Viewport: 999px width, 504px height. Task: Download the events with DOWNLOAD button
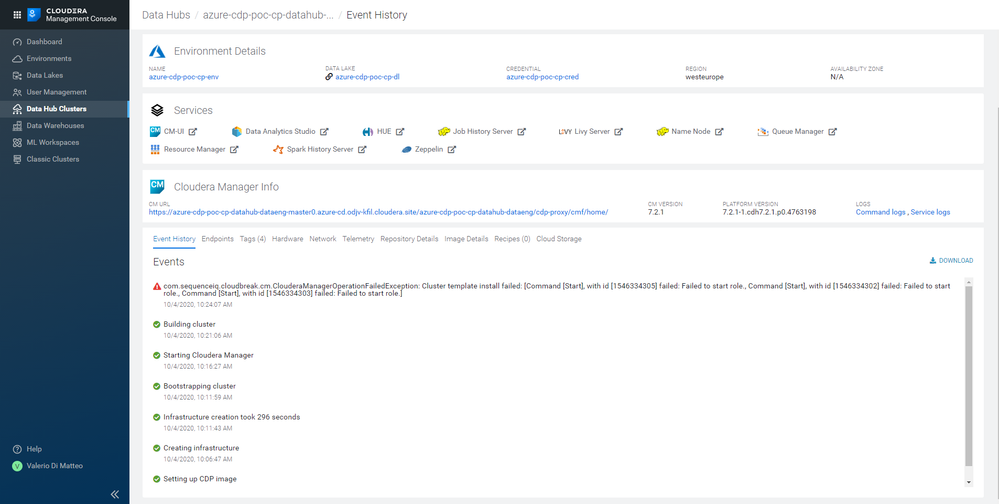pos(951,261)
